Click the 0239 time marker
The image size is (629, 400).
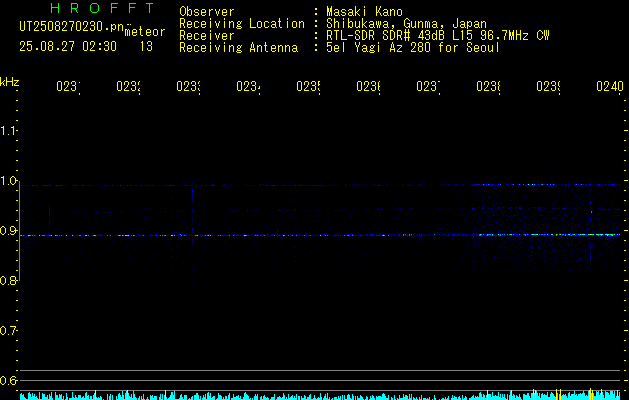click(x=548, y=86)
